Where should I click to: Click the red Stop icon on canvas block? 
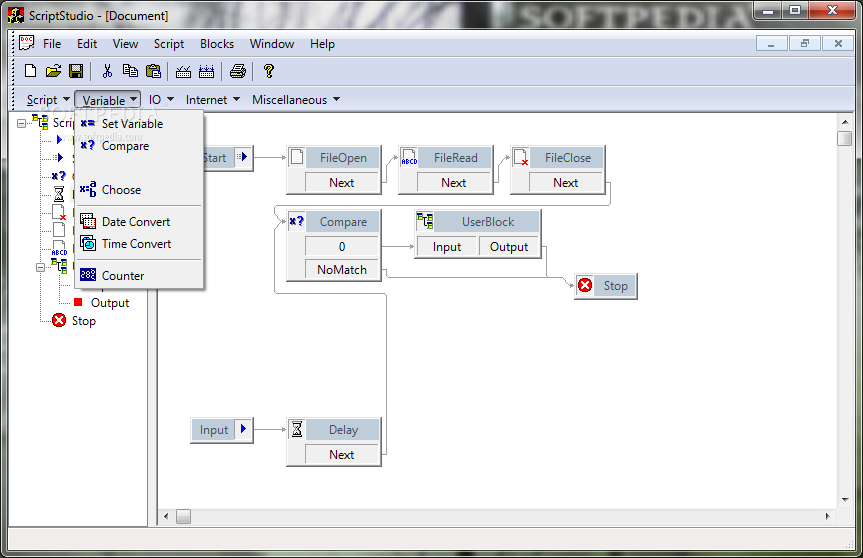(585, 285)
